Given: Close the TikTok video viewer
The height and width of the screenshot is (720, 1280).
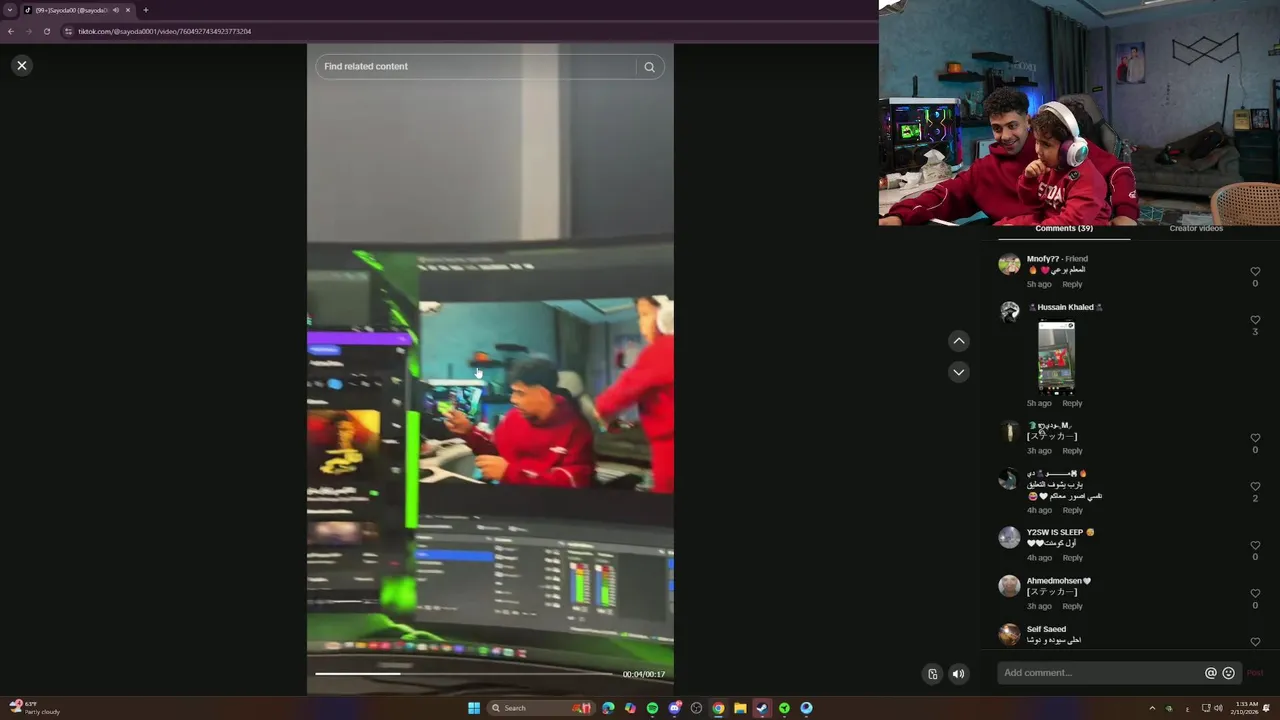Looking at the screenshot, I should [x=22, y=65].
